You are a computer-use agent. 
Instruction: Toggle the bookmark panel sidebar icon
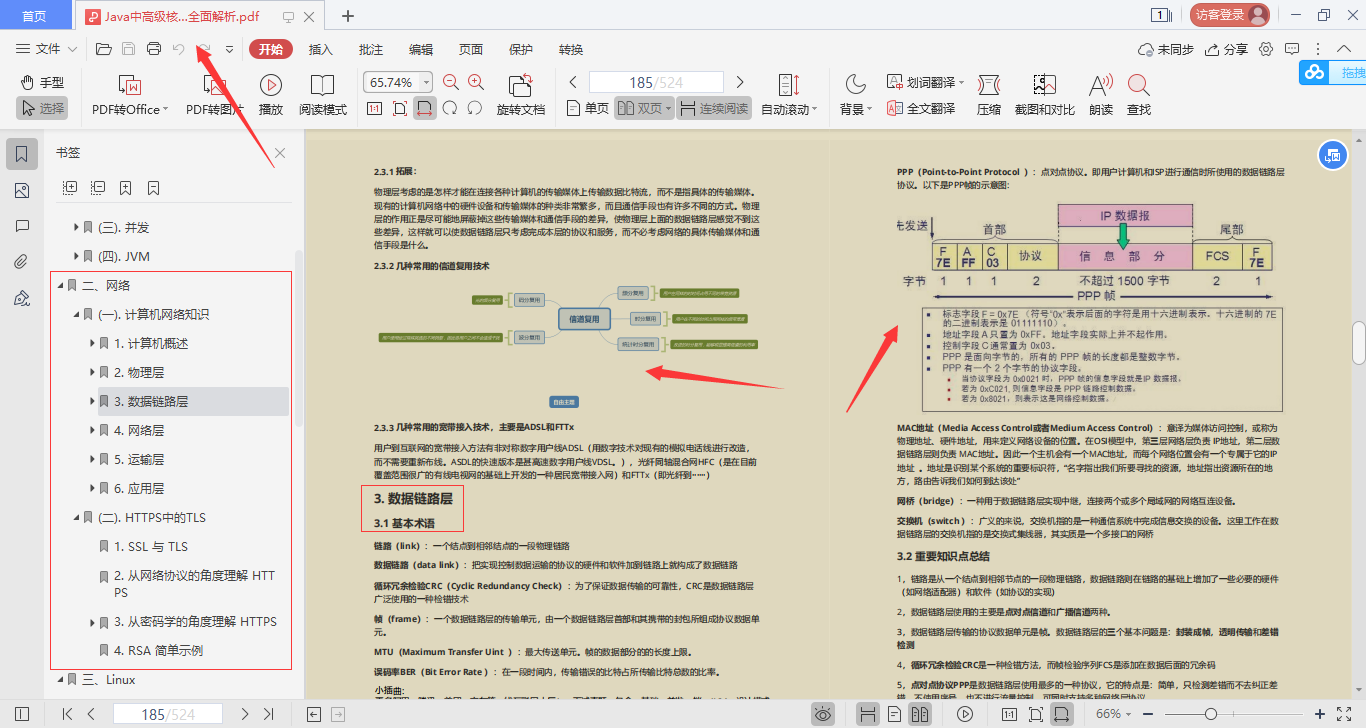[x=23, y=154]
